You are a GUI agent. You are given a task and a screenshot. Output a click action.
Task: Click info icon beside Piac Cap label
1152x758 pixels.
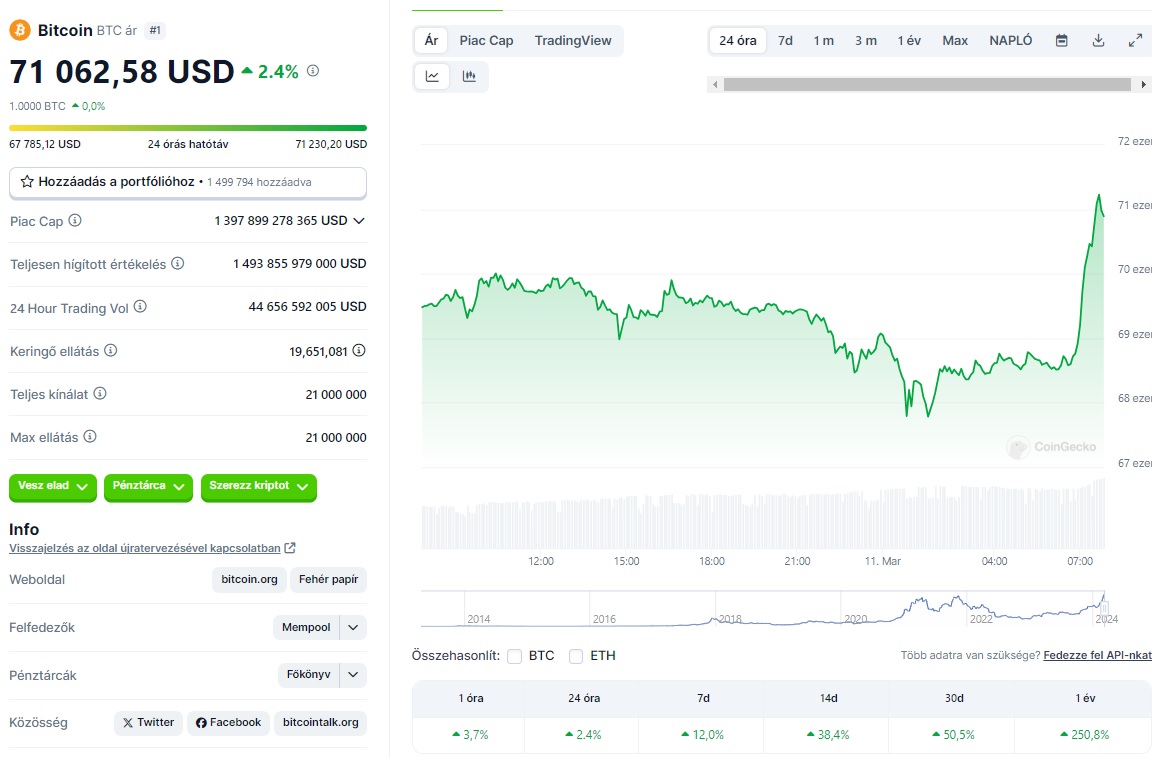click(x=75, y=220)
